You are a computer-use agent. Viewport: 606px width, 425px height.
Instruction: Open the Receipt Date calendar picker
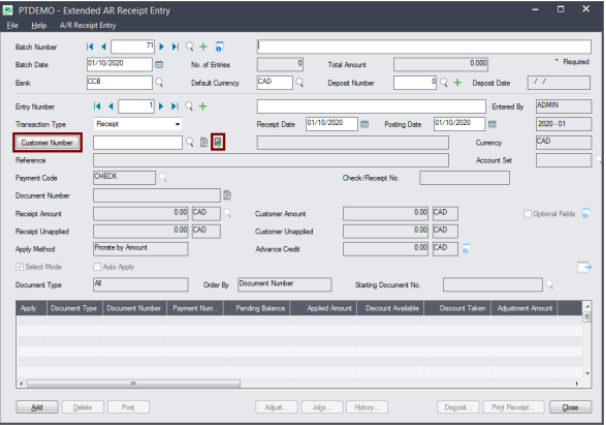[x=364, y=124]
